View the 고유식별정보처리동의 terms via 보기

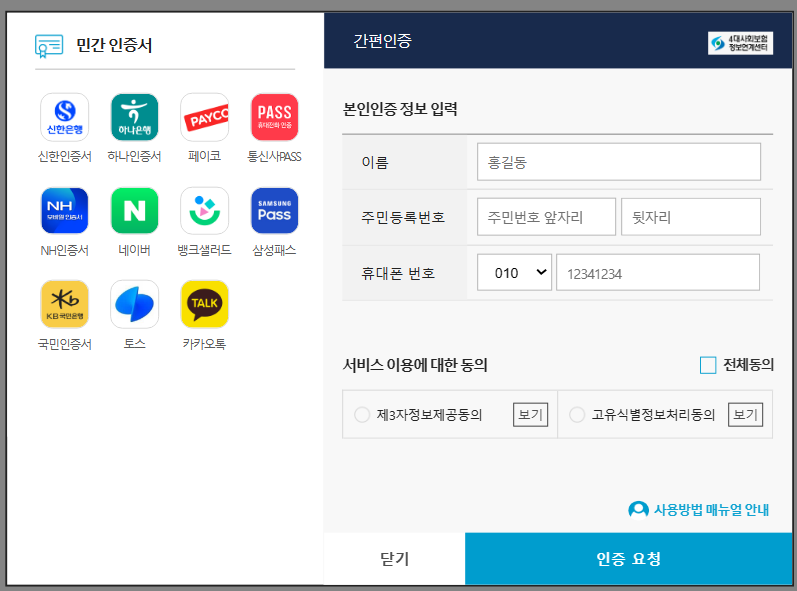745,415
